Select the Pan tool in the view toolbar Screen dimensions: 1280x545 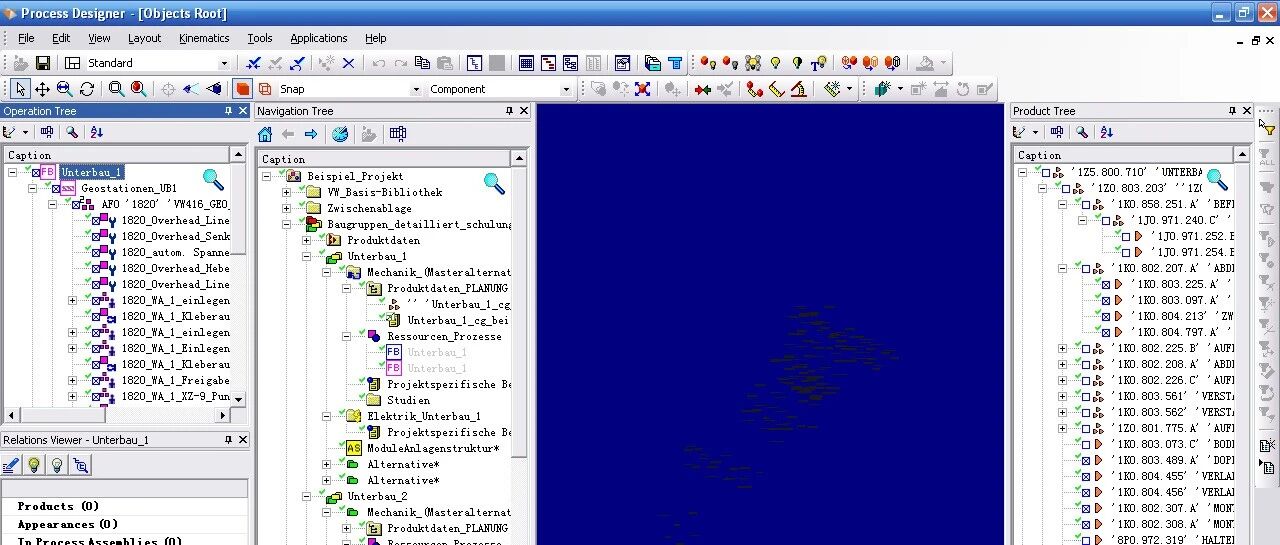(x=42, y=89)
